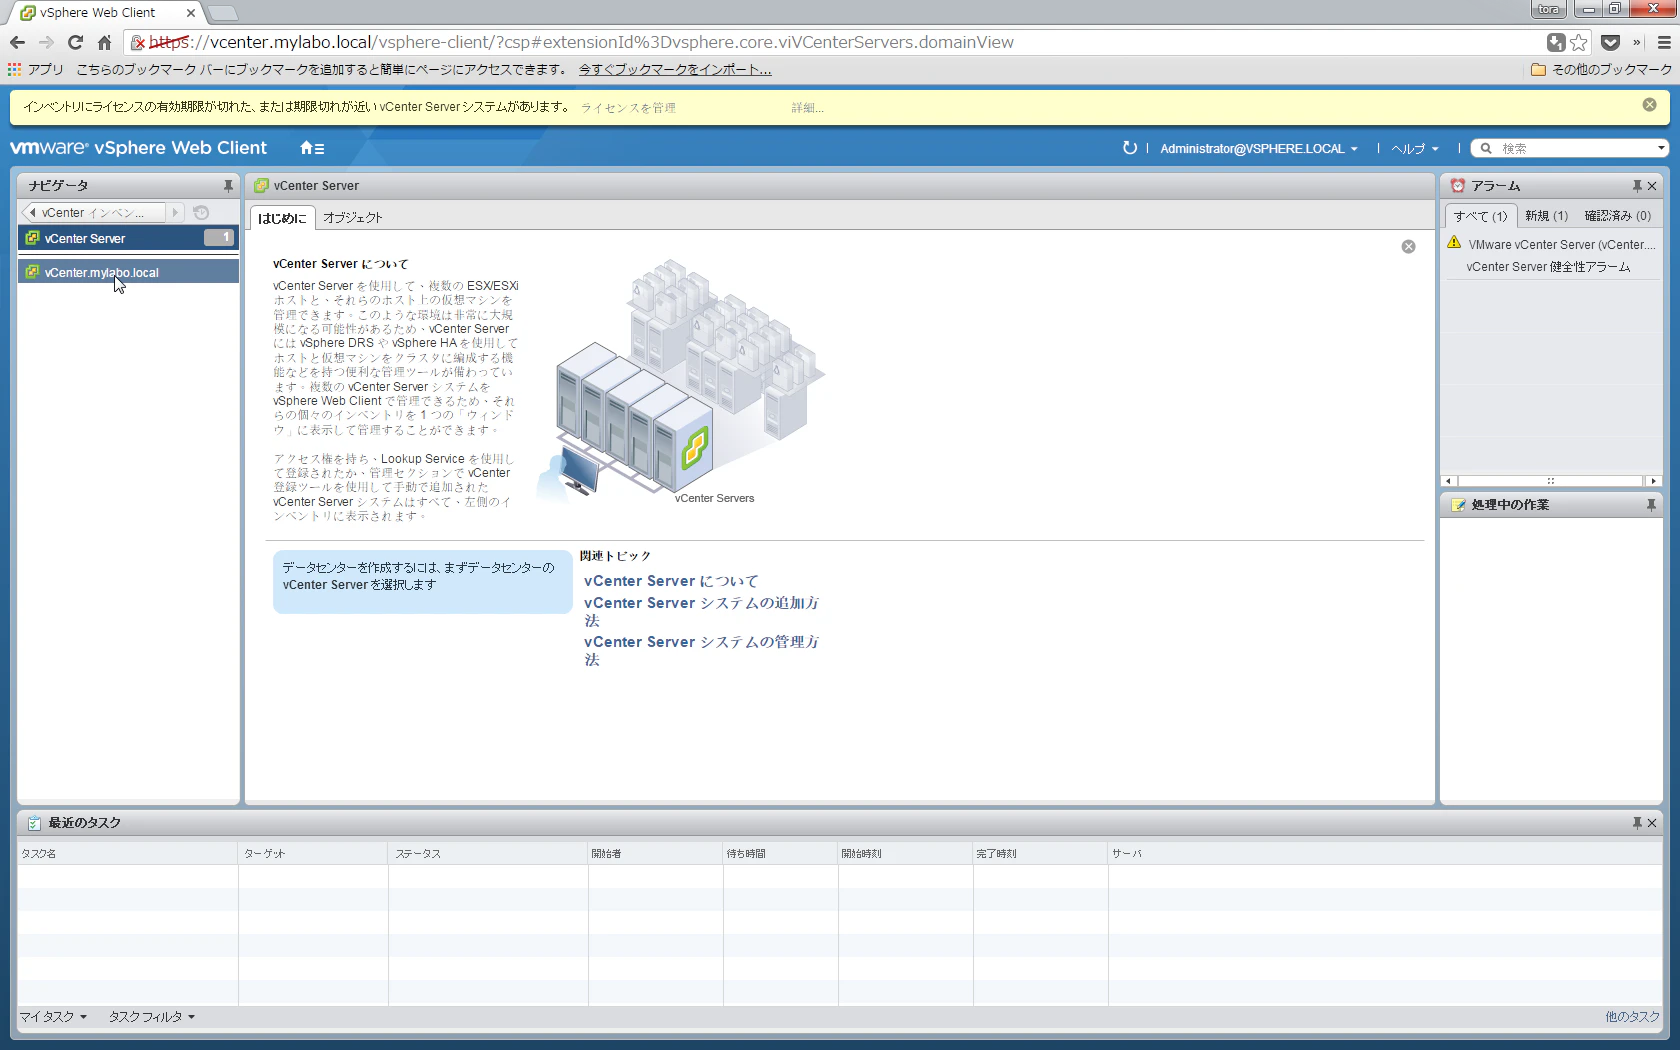Open 'How to add vCenter Server systems' link
This screenshot has width=1680, height=1050.
(x=701, y=612)
